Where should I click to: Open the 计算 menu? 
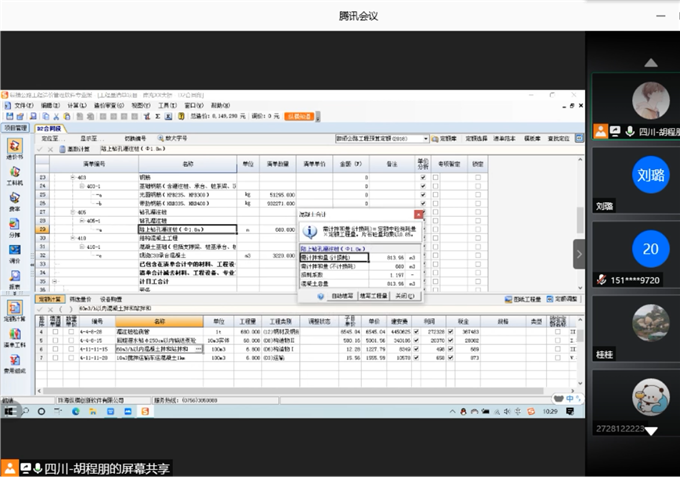pos(77,105)
